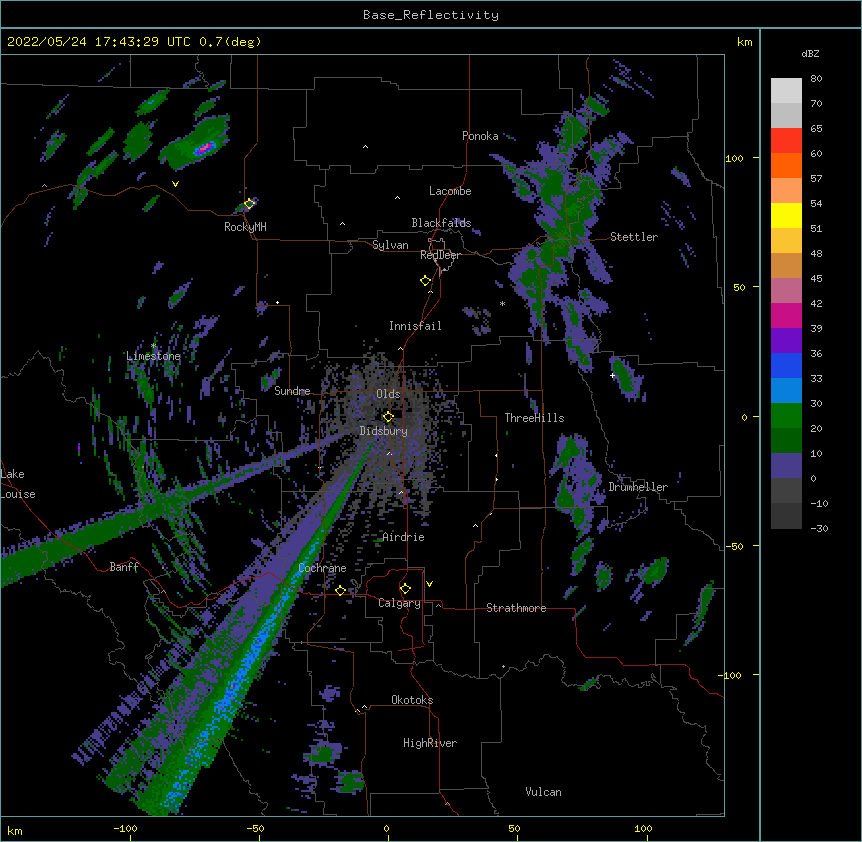This screenshot has width=862, height=842.
Task: Click the -100 tick label on the bottom axis
Action: (125, 828)
